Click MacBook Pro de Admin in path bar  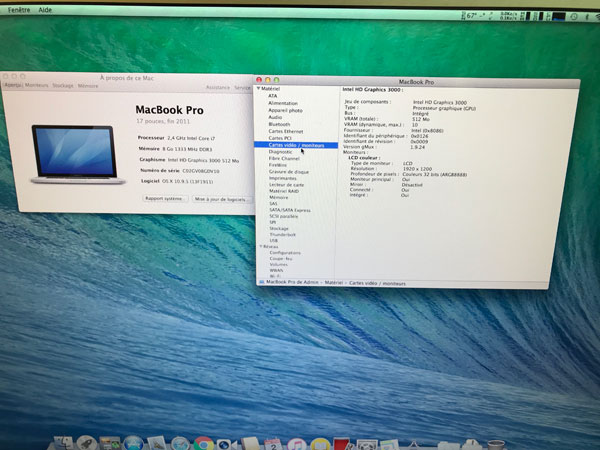coord(292,282)
